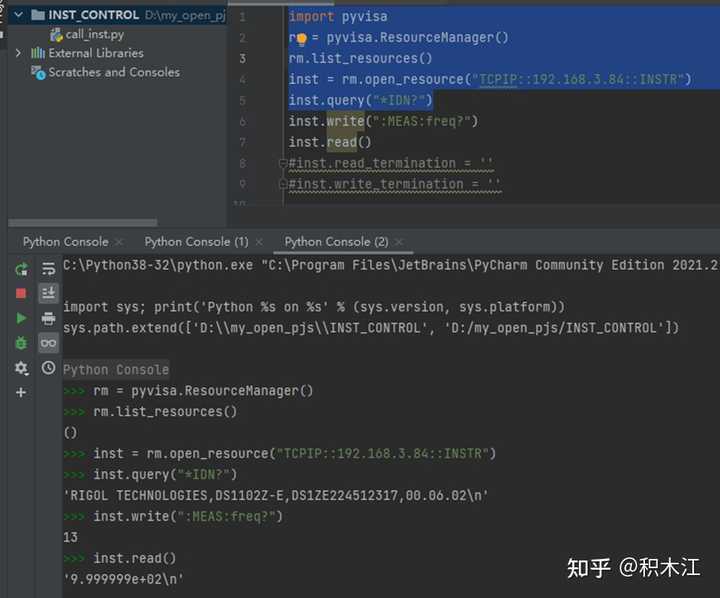
Task: Expand the External Libraries node
Action: [19, 53]
